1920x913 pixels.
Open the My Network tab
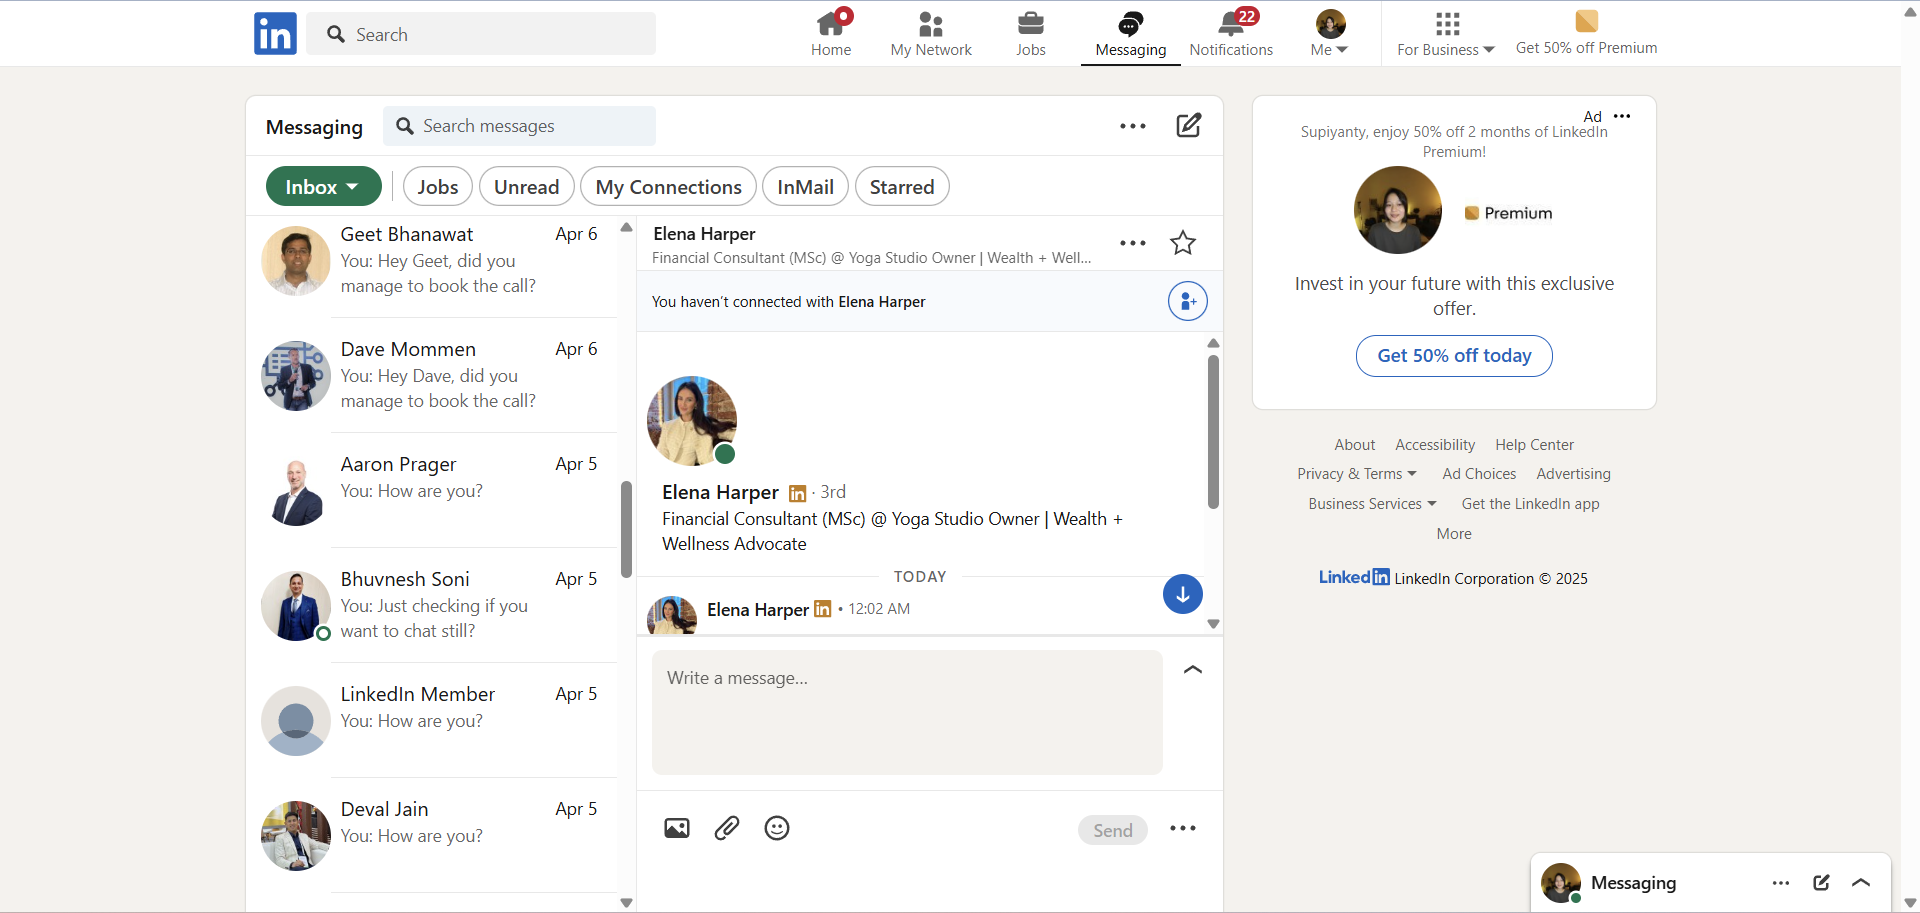[931, 34]
